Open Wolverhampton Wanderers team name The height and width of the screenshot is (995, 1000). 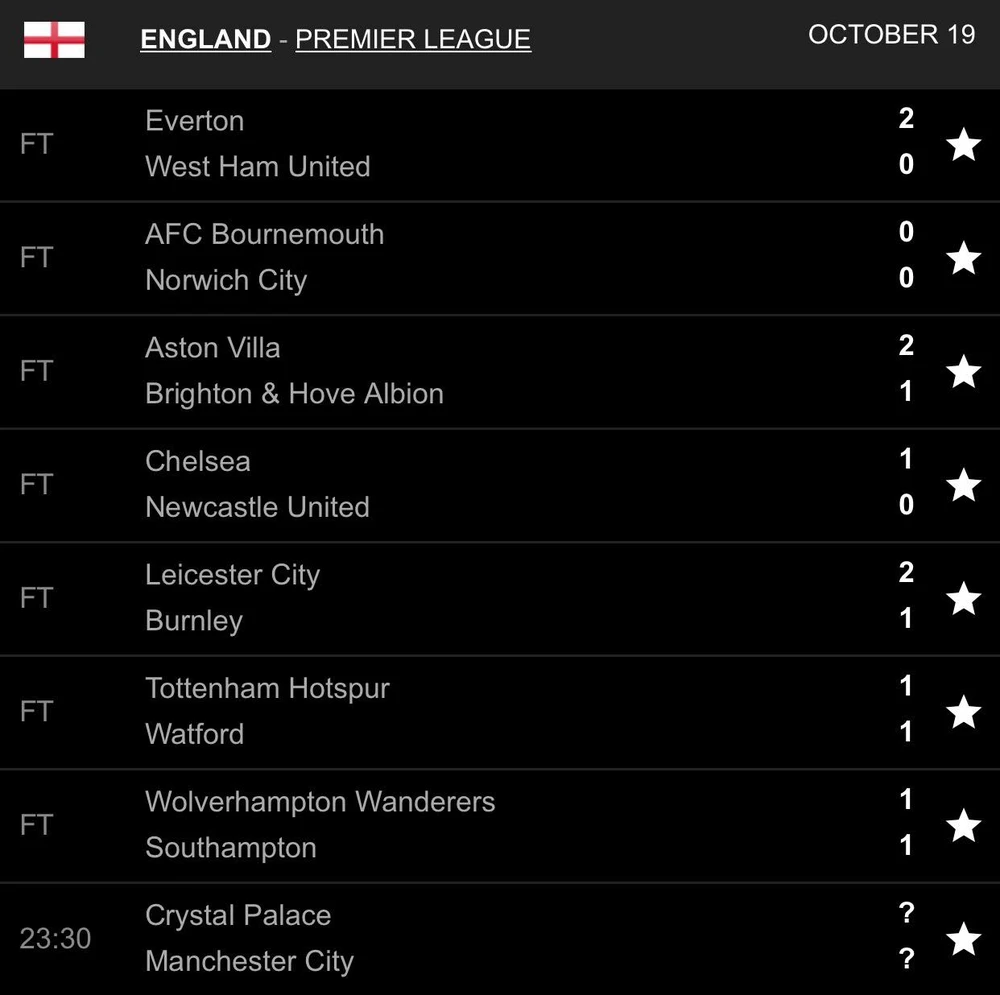320,802
